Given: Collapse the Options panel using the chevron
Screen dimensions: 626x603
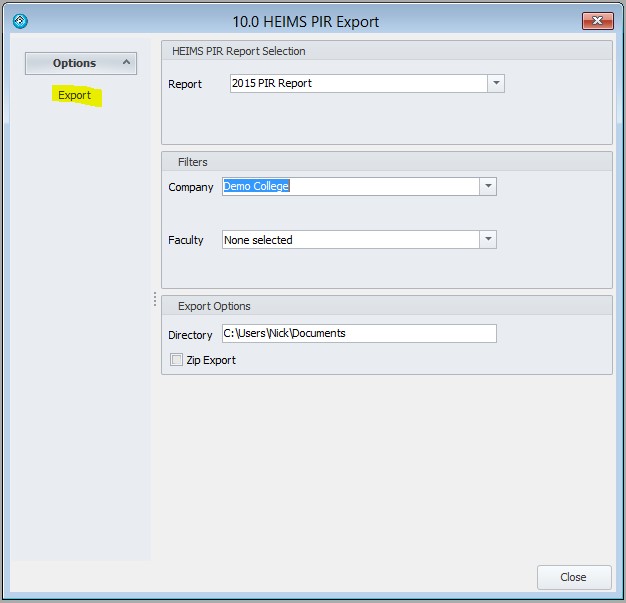Looking at the screenshot, I should (x=126, y=63).
